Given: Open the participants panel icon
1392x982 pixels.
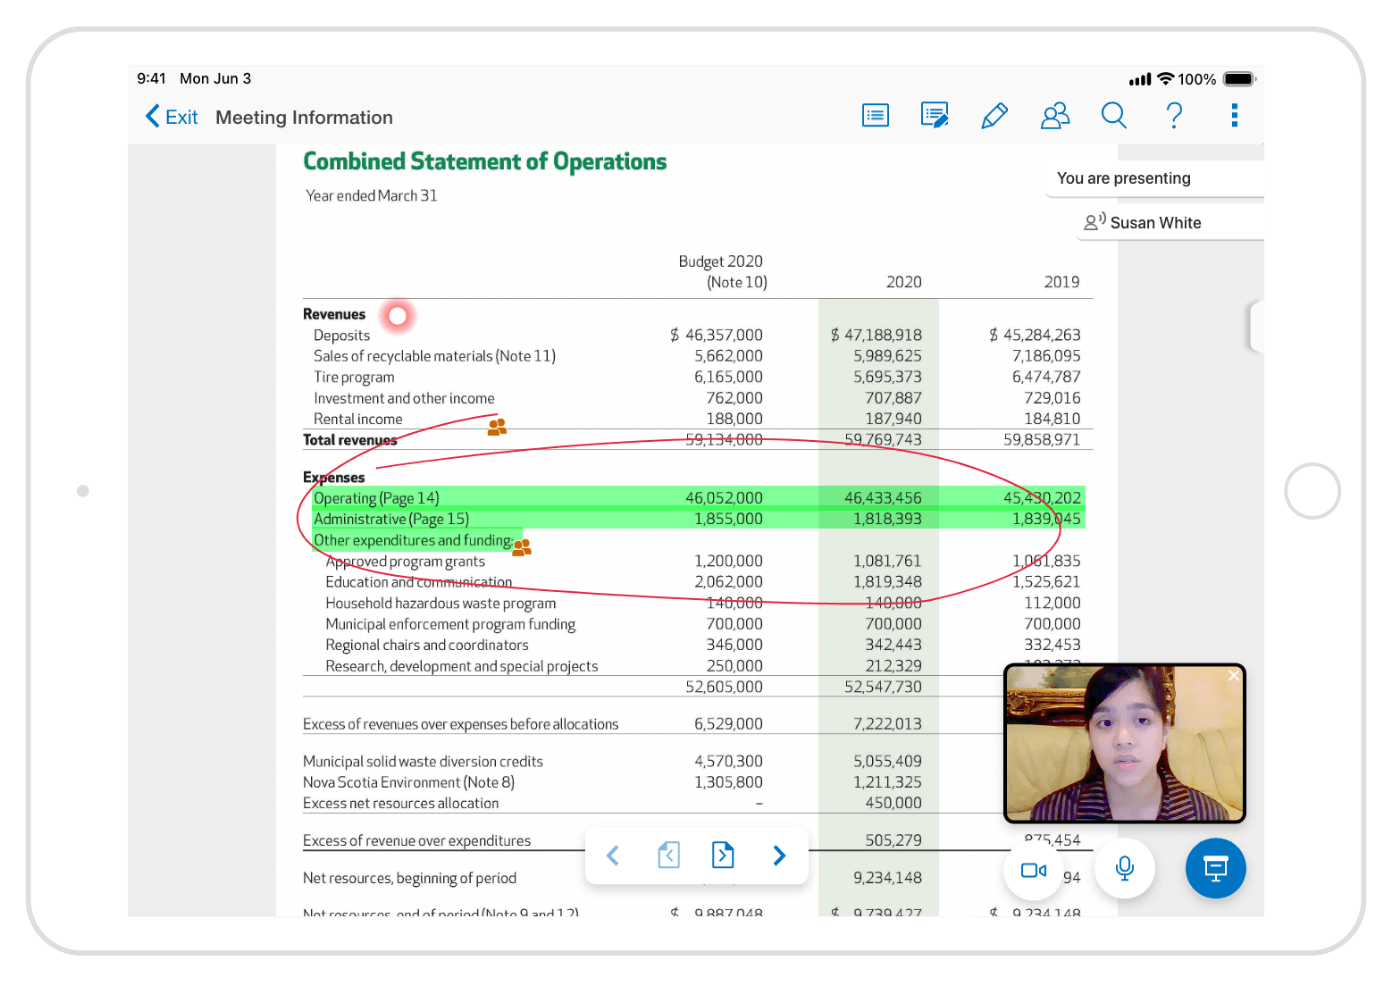Looking at the screenshot, I should (x=1055, y=116).
